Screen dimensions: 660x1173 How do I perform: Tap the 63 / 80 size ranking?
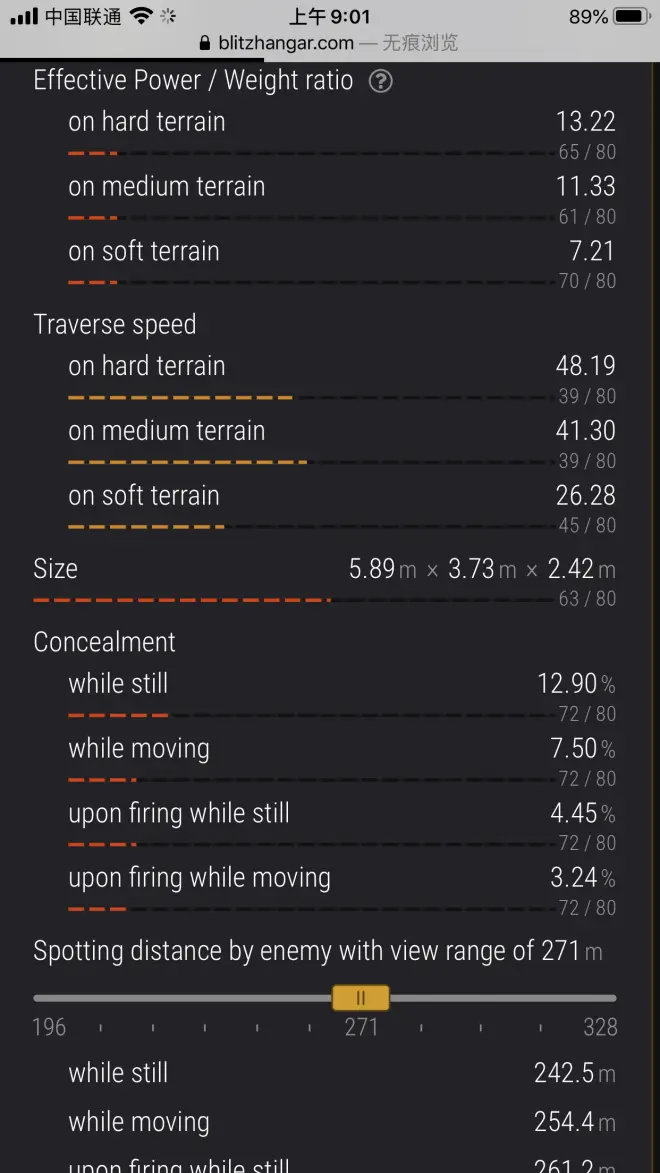tap(587, 598)
